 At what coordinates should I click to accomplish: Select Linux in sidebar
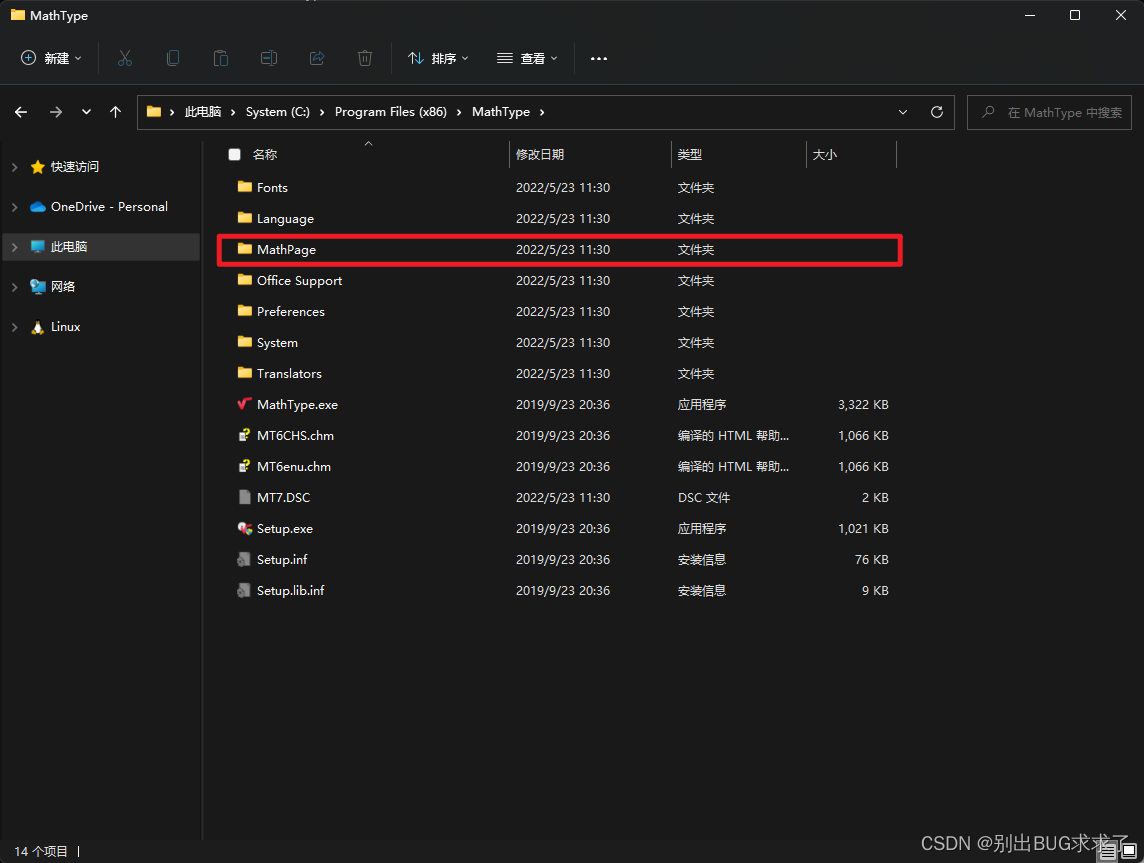pyautogui.click(x=66, y=327)
